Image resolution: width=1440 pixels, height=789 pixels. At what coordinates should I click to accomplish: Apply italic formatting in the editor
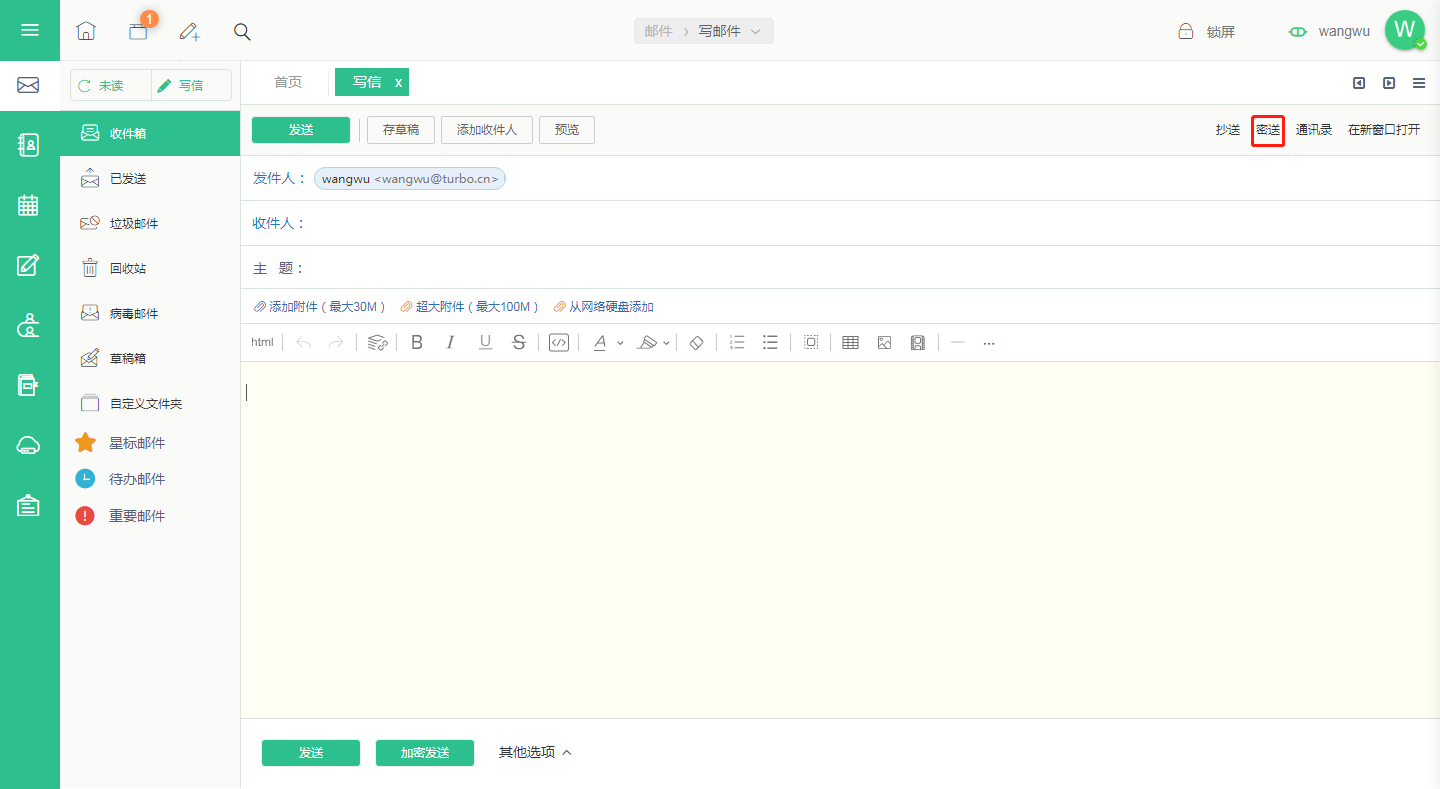pos(451,343)
